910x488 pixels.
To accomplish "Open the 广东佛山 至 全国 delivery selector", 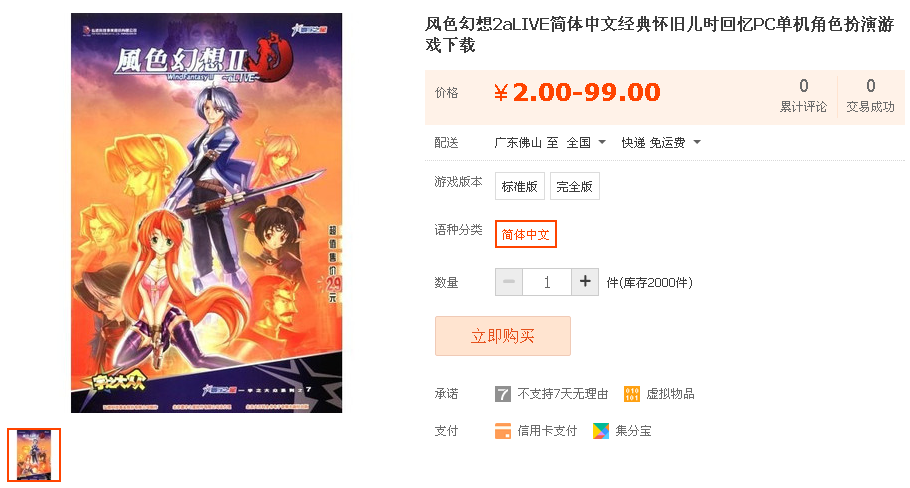I will [550, 143].
